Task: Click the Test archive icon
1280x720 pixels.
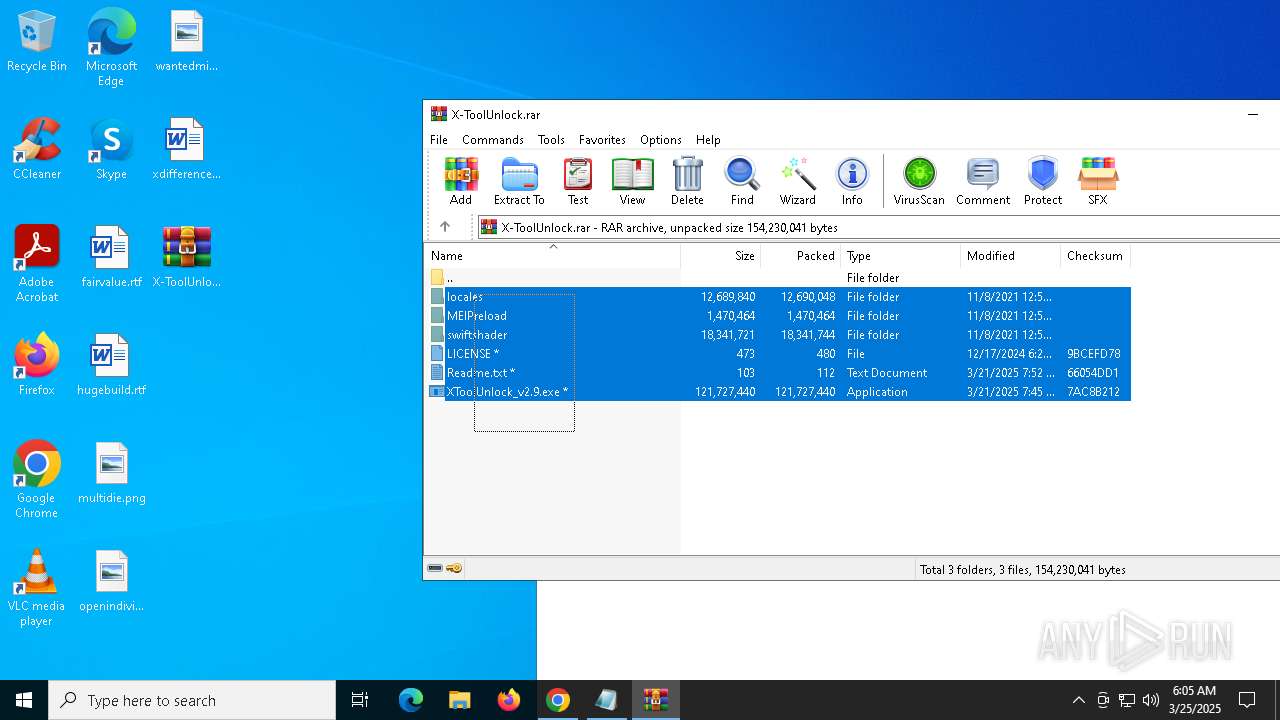Action: click(578, 181)
